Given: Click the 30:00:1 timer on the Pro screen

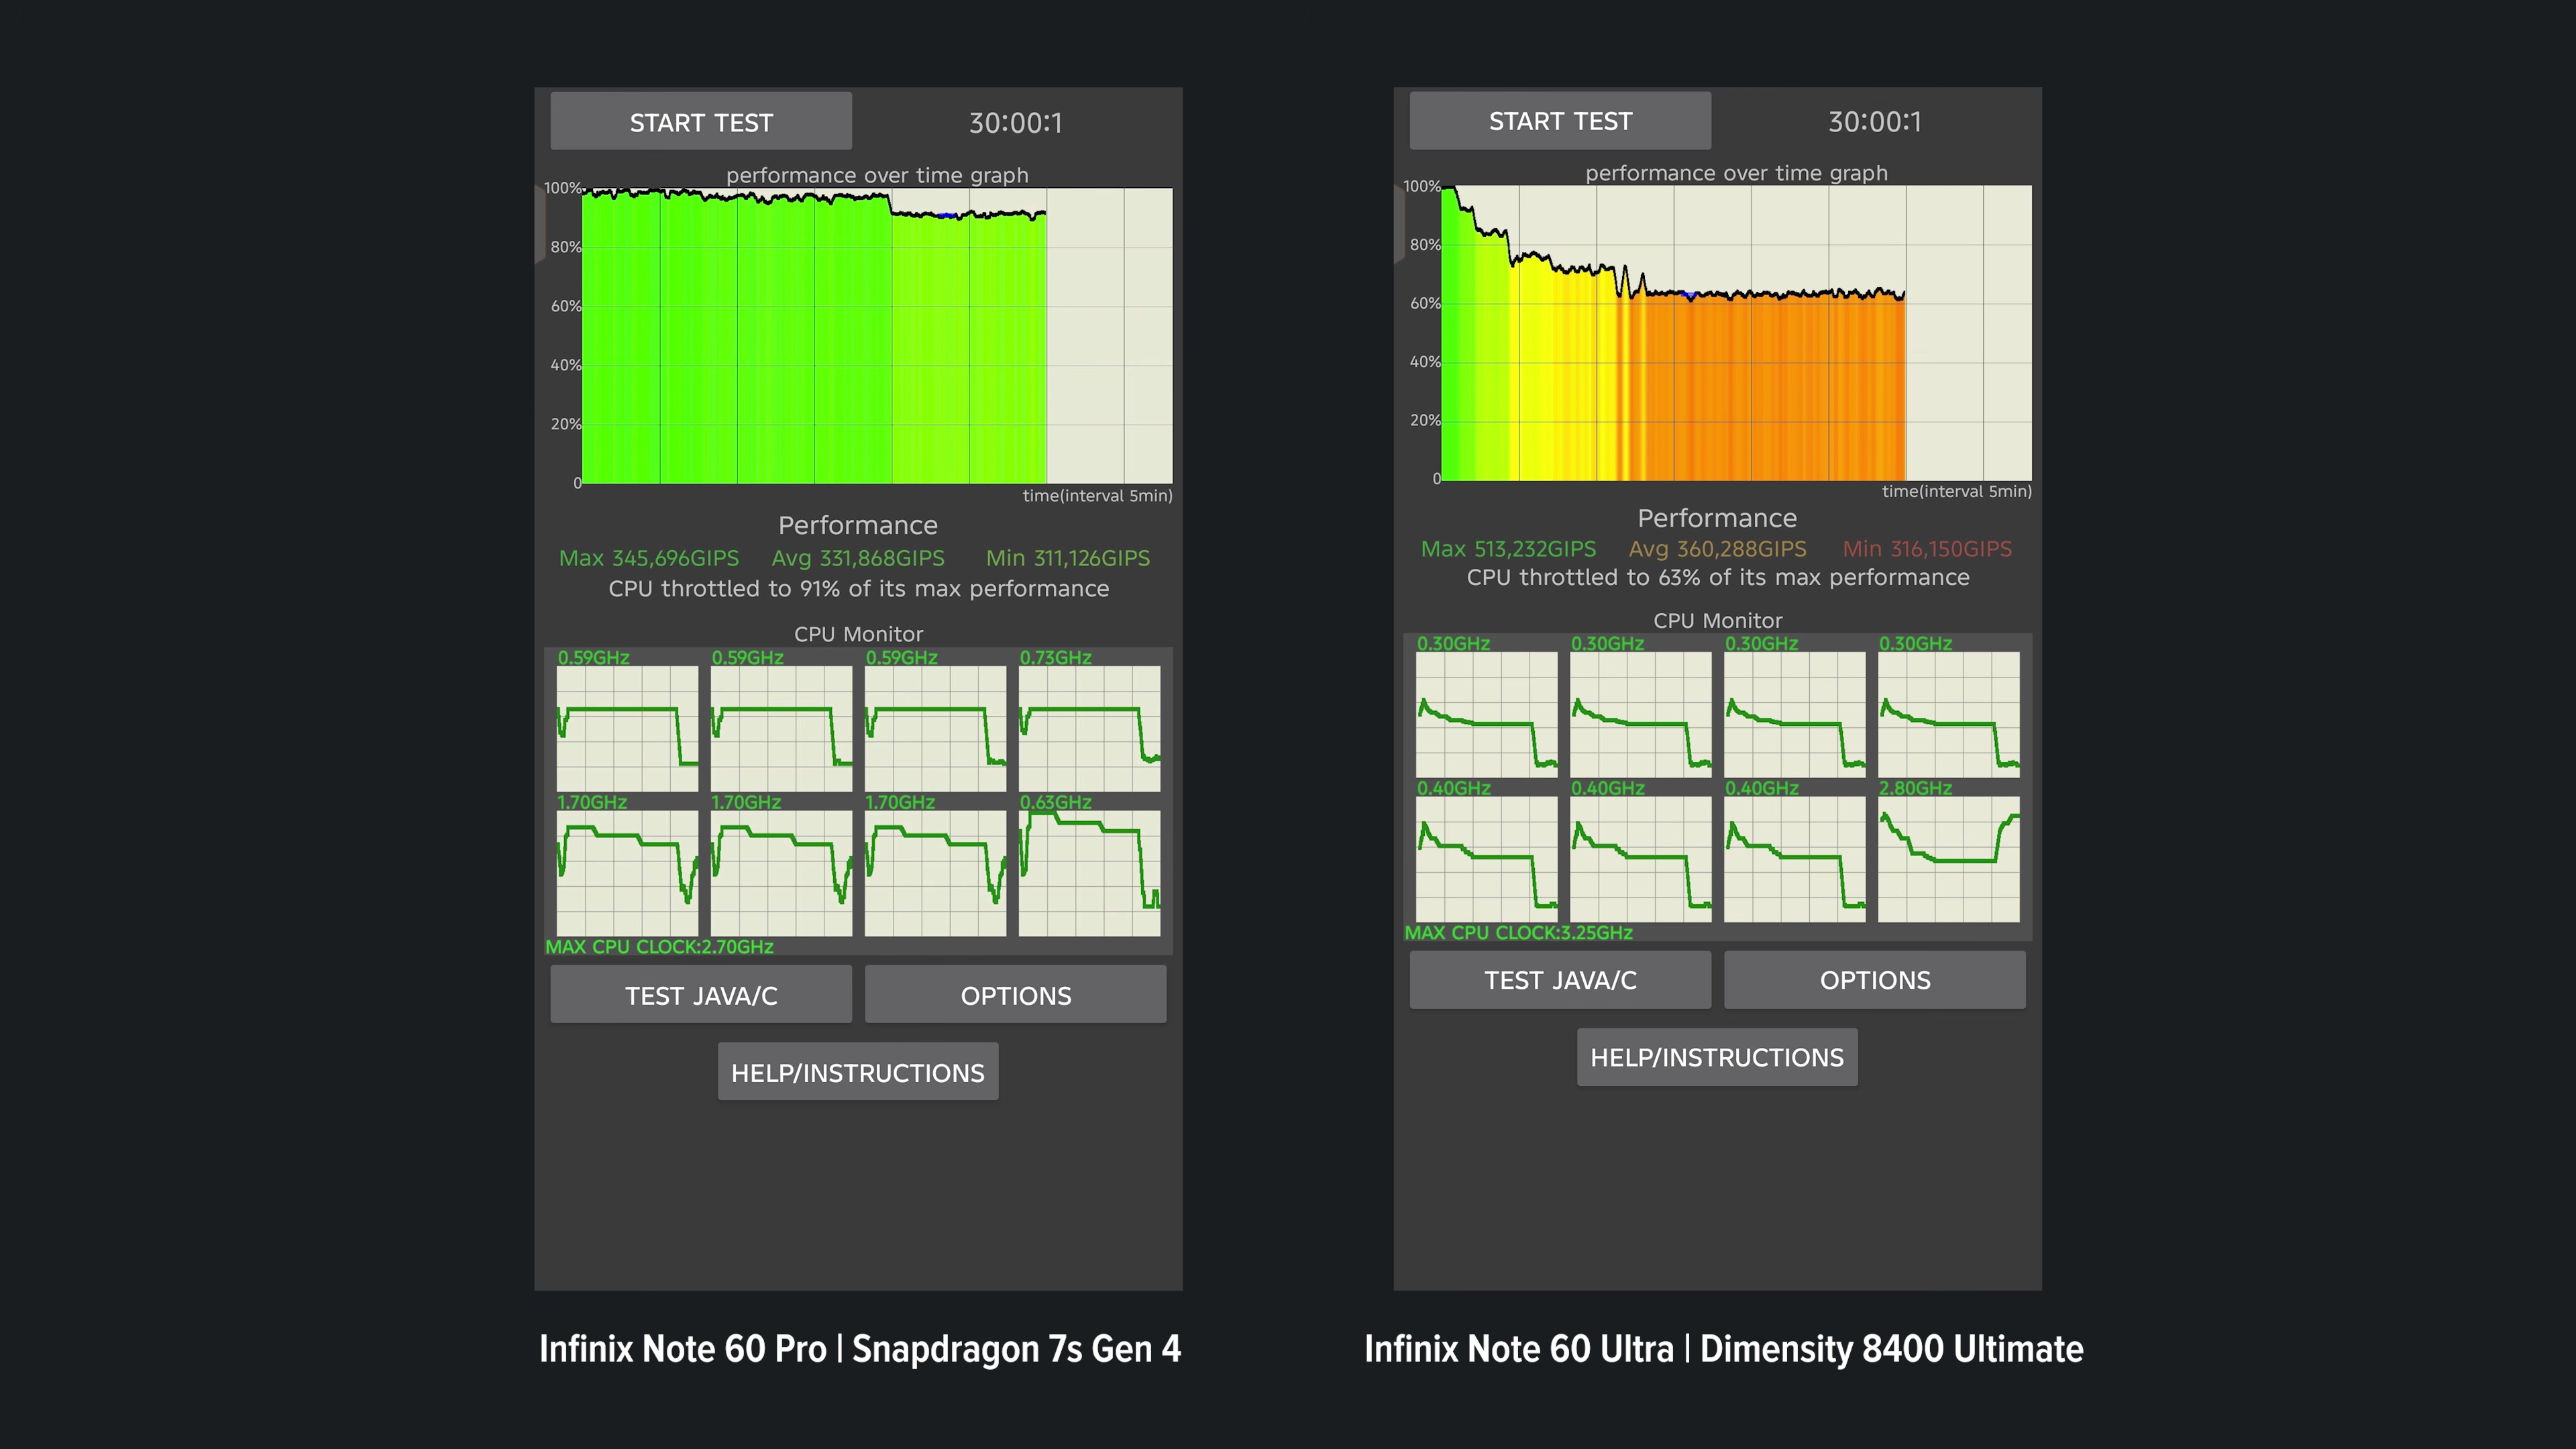Looking at the screenshot, I should click(x=1015, y=122).
